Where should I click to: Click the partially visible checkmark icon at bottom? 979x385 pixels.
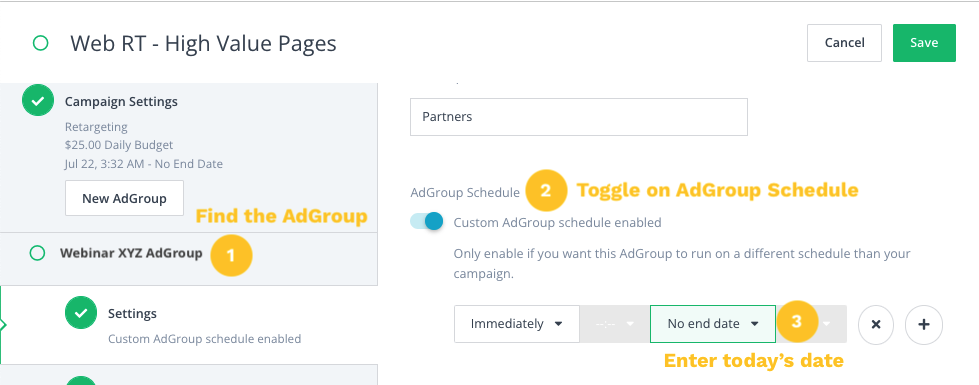(x=81, y=381)
